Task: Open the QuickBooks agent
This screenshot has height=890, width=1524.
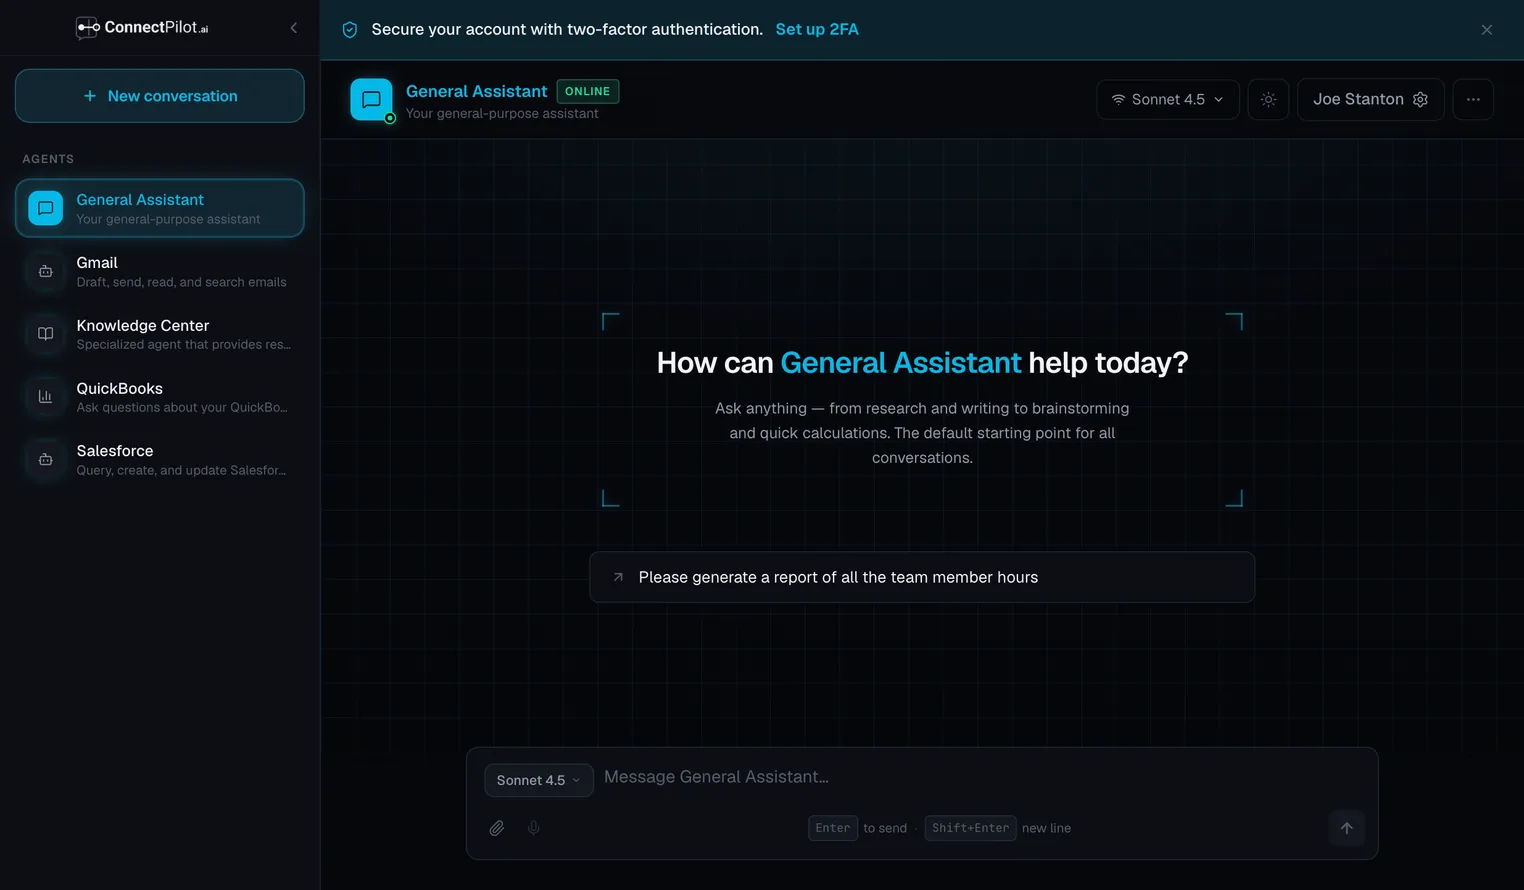Action: click(x=160, y=397)
